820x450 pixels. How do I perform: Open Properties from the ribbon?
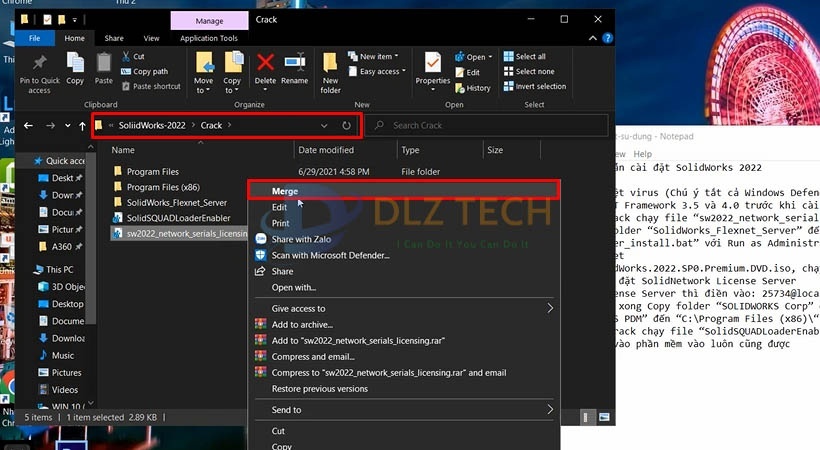pos(432,67)
